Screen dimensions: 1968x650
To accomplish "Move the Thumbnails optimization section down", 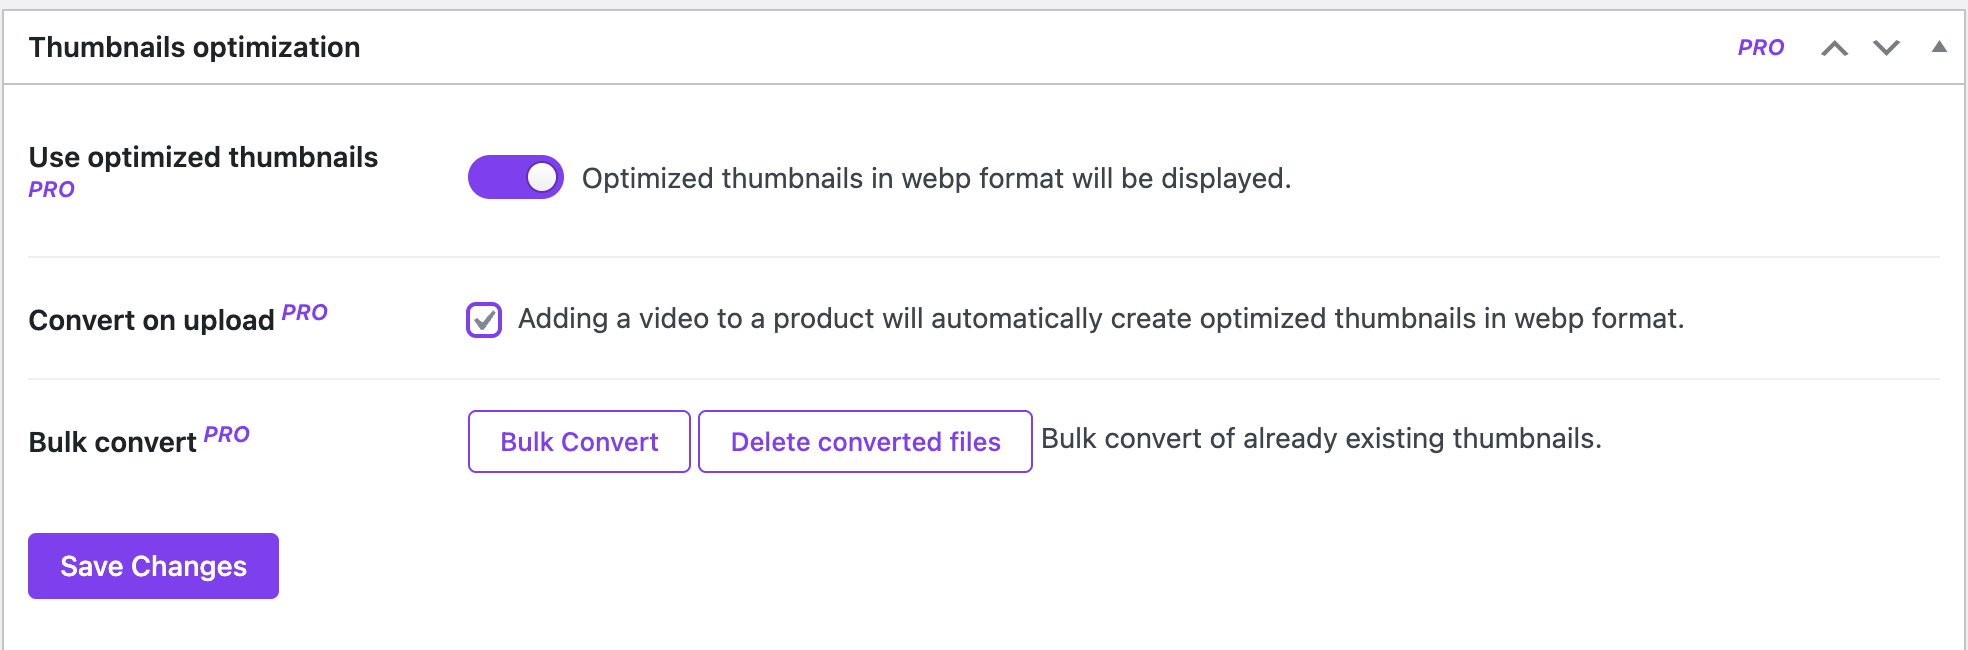I will point(1884,47).
